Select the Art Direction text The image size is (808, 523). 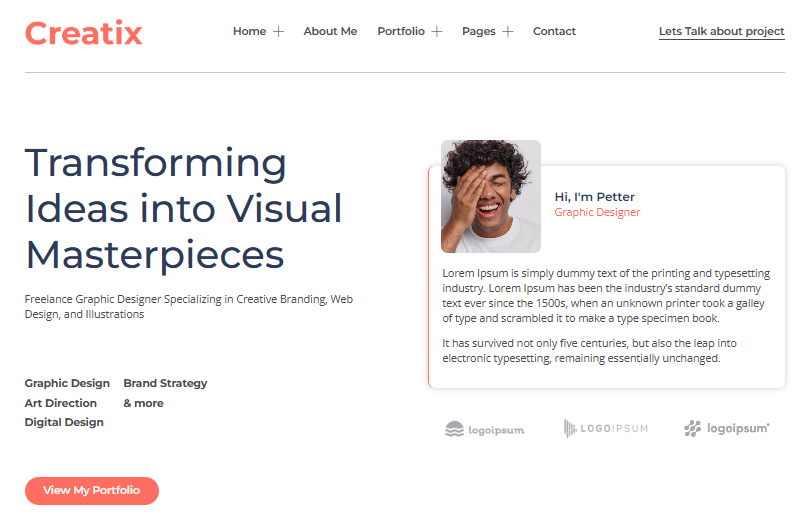tap(61, 403)
